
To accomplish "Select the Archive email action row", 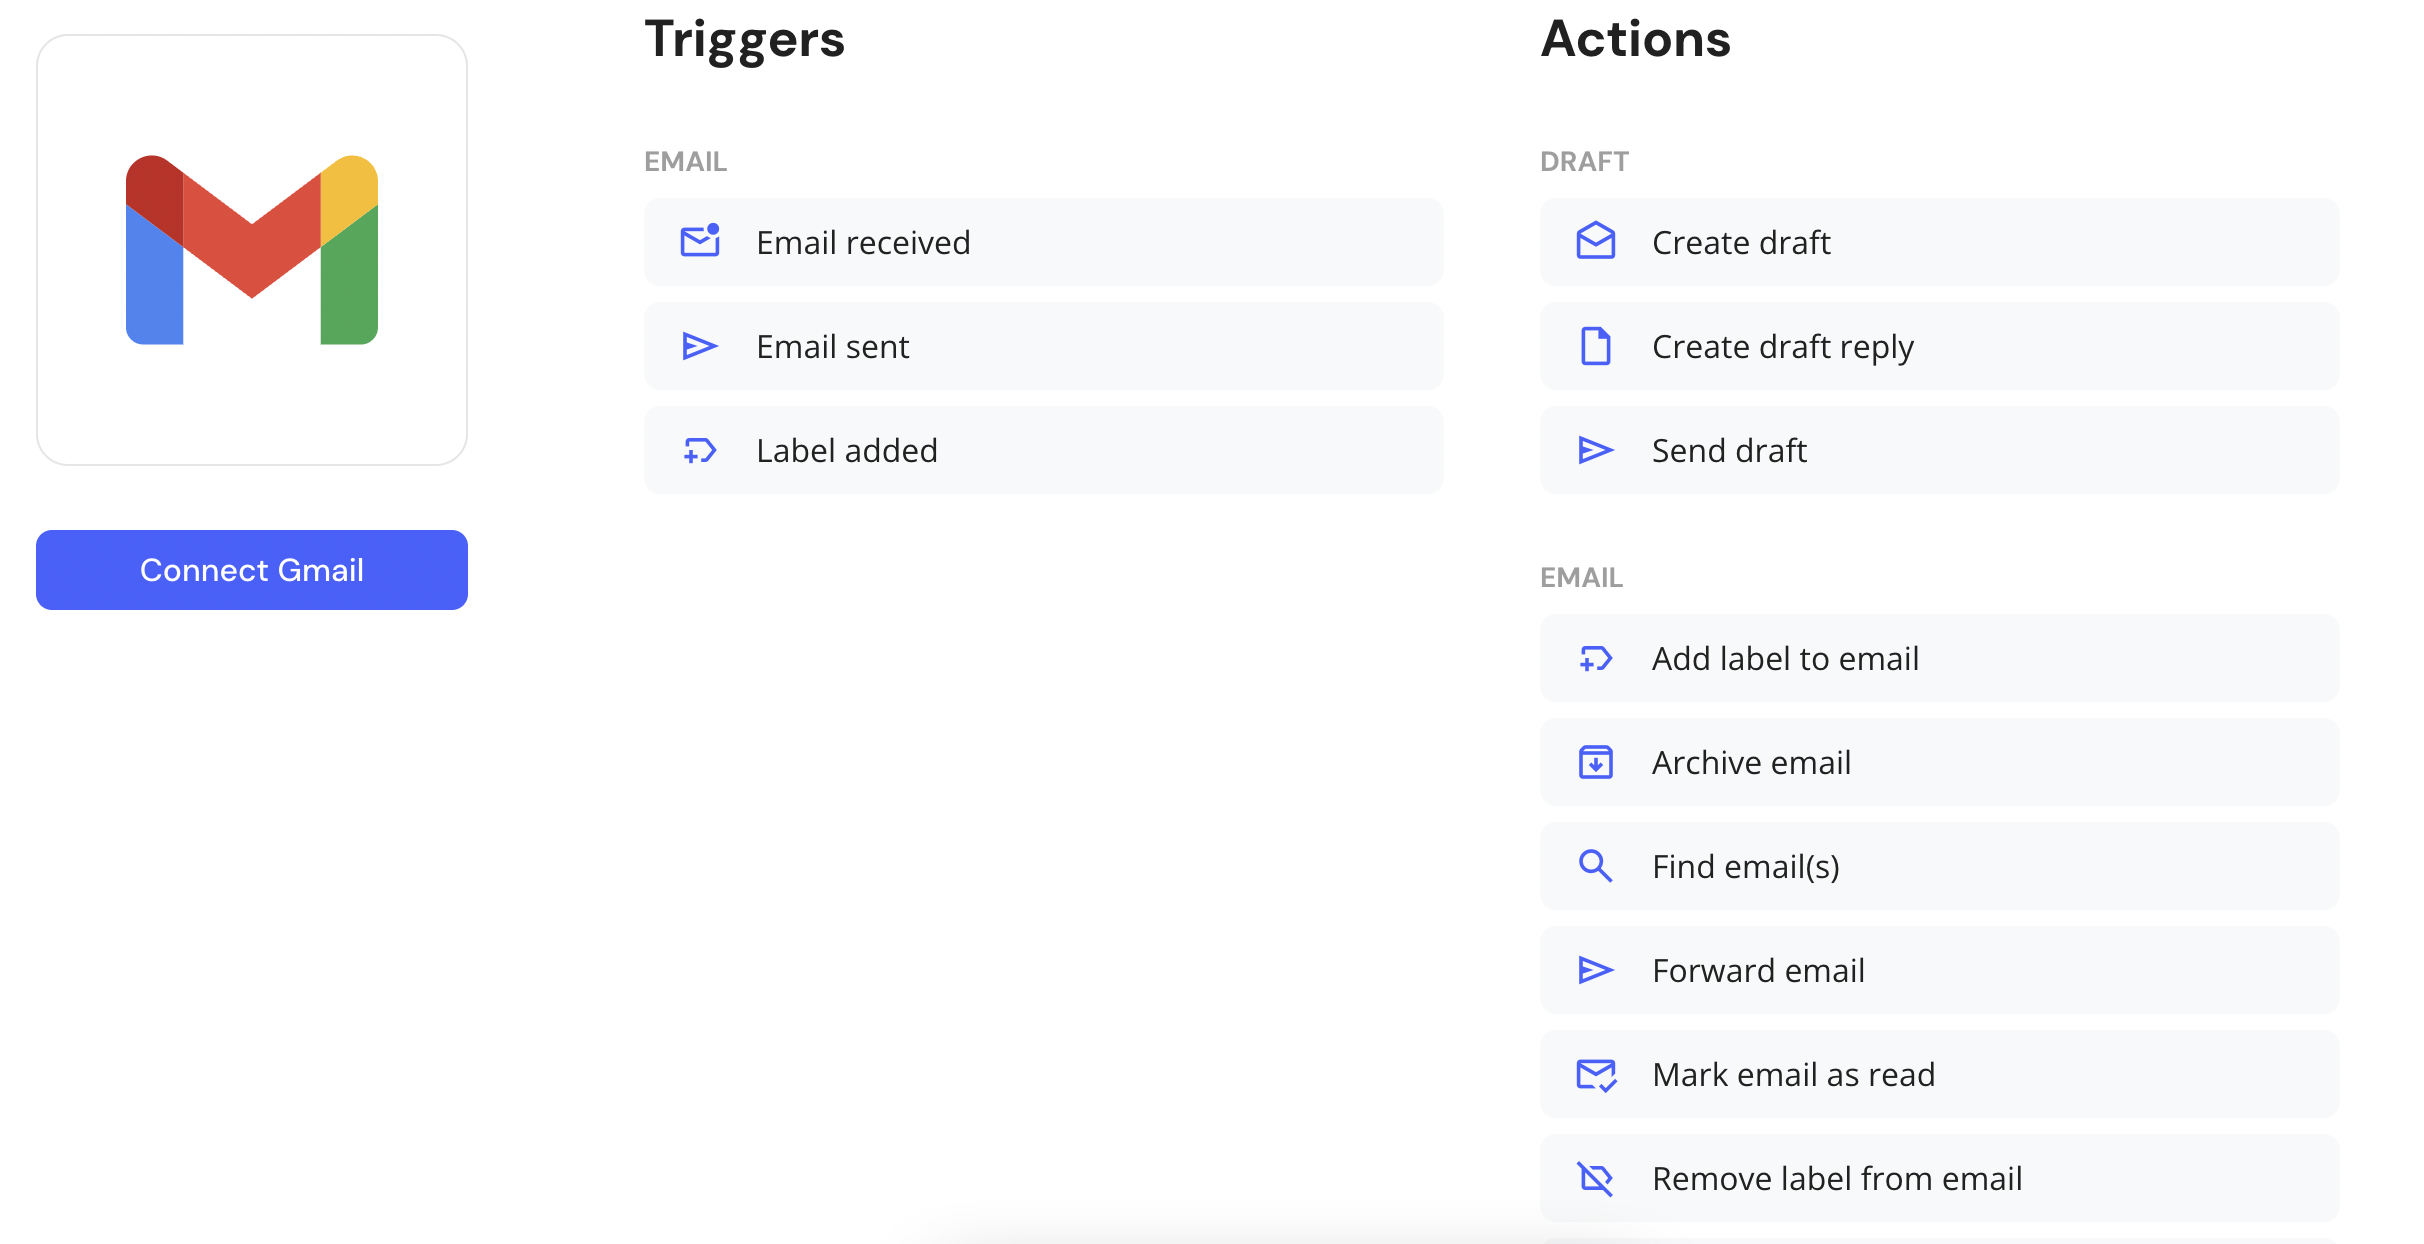I will 1939,762.
